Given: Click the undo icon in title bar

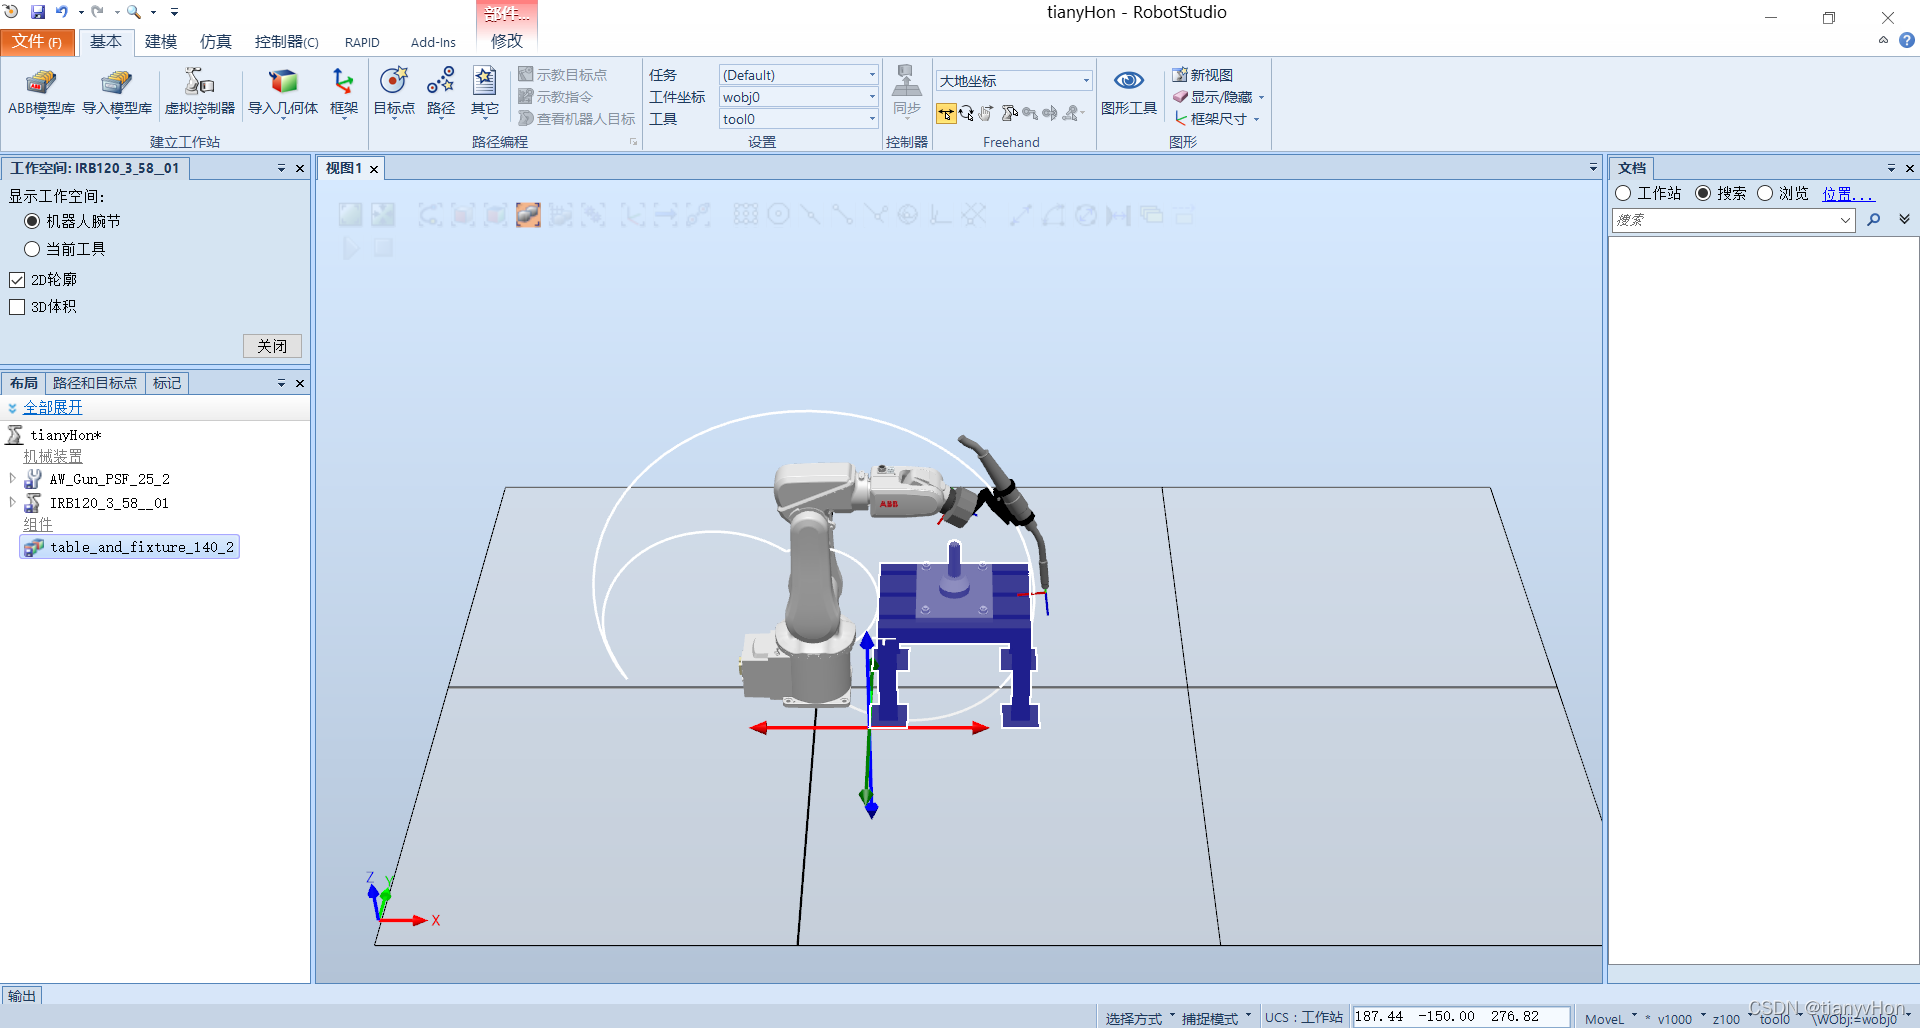Looking at the screenshot, I should (x=62, y=12).
